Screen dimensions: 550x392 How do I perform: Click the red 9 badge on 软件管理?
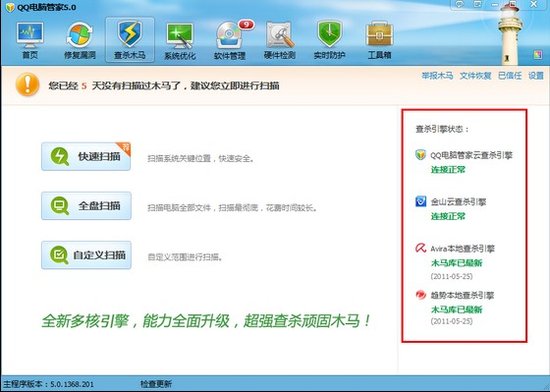coord(246,25)
